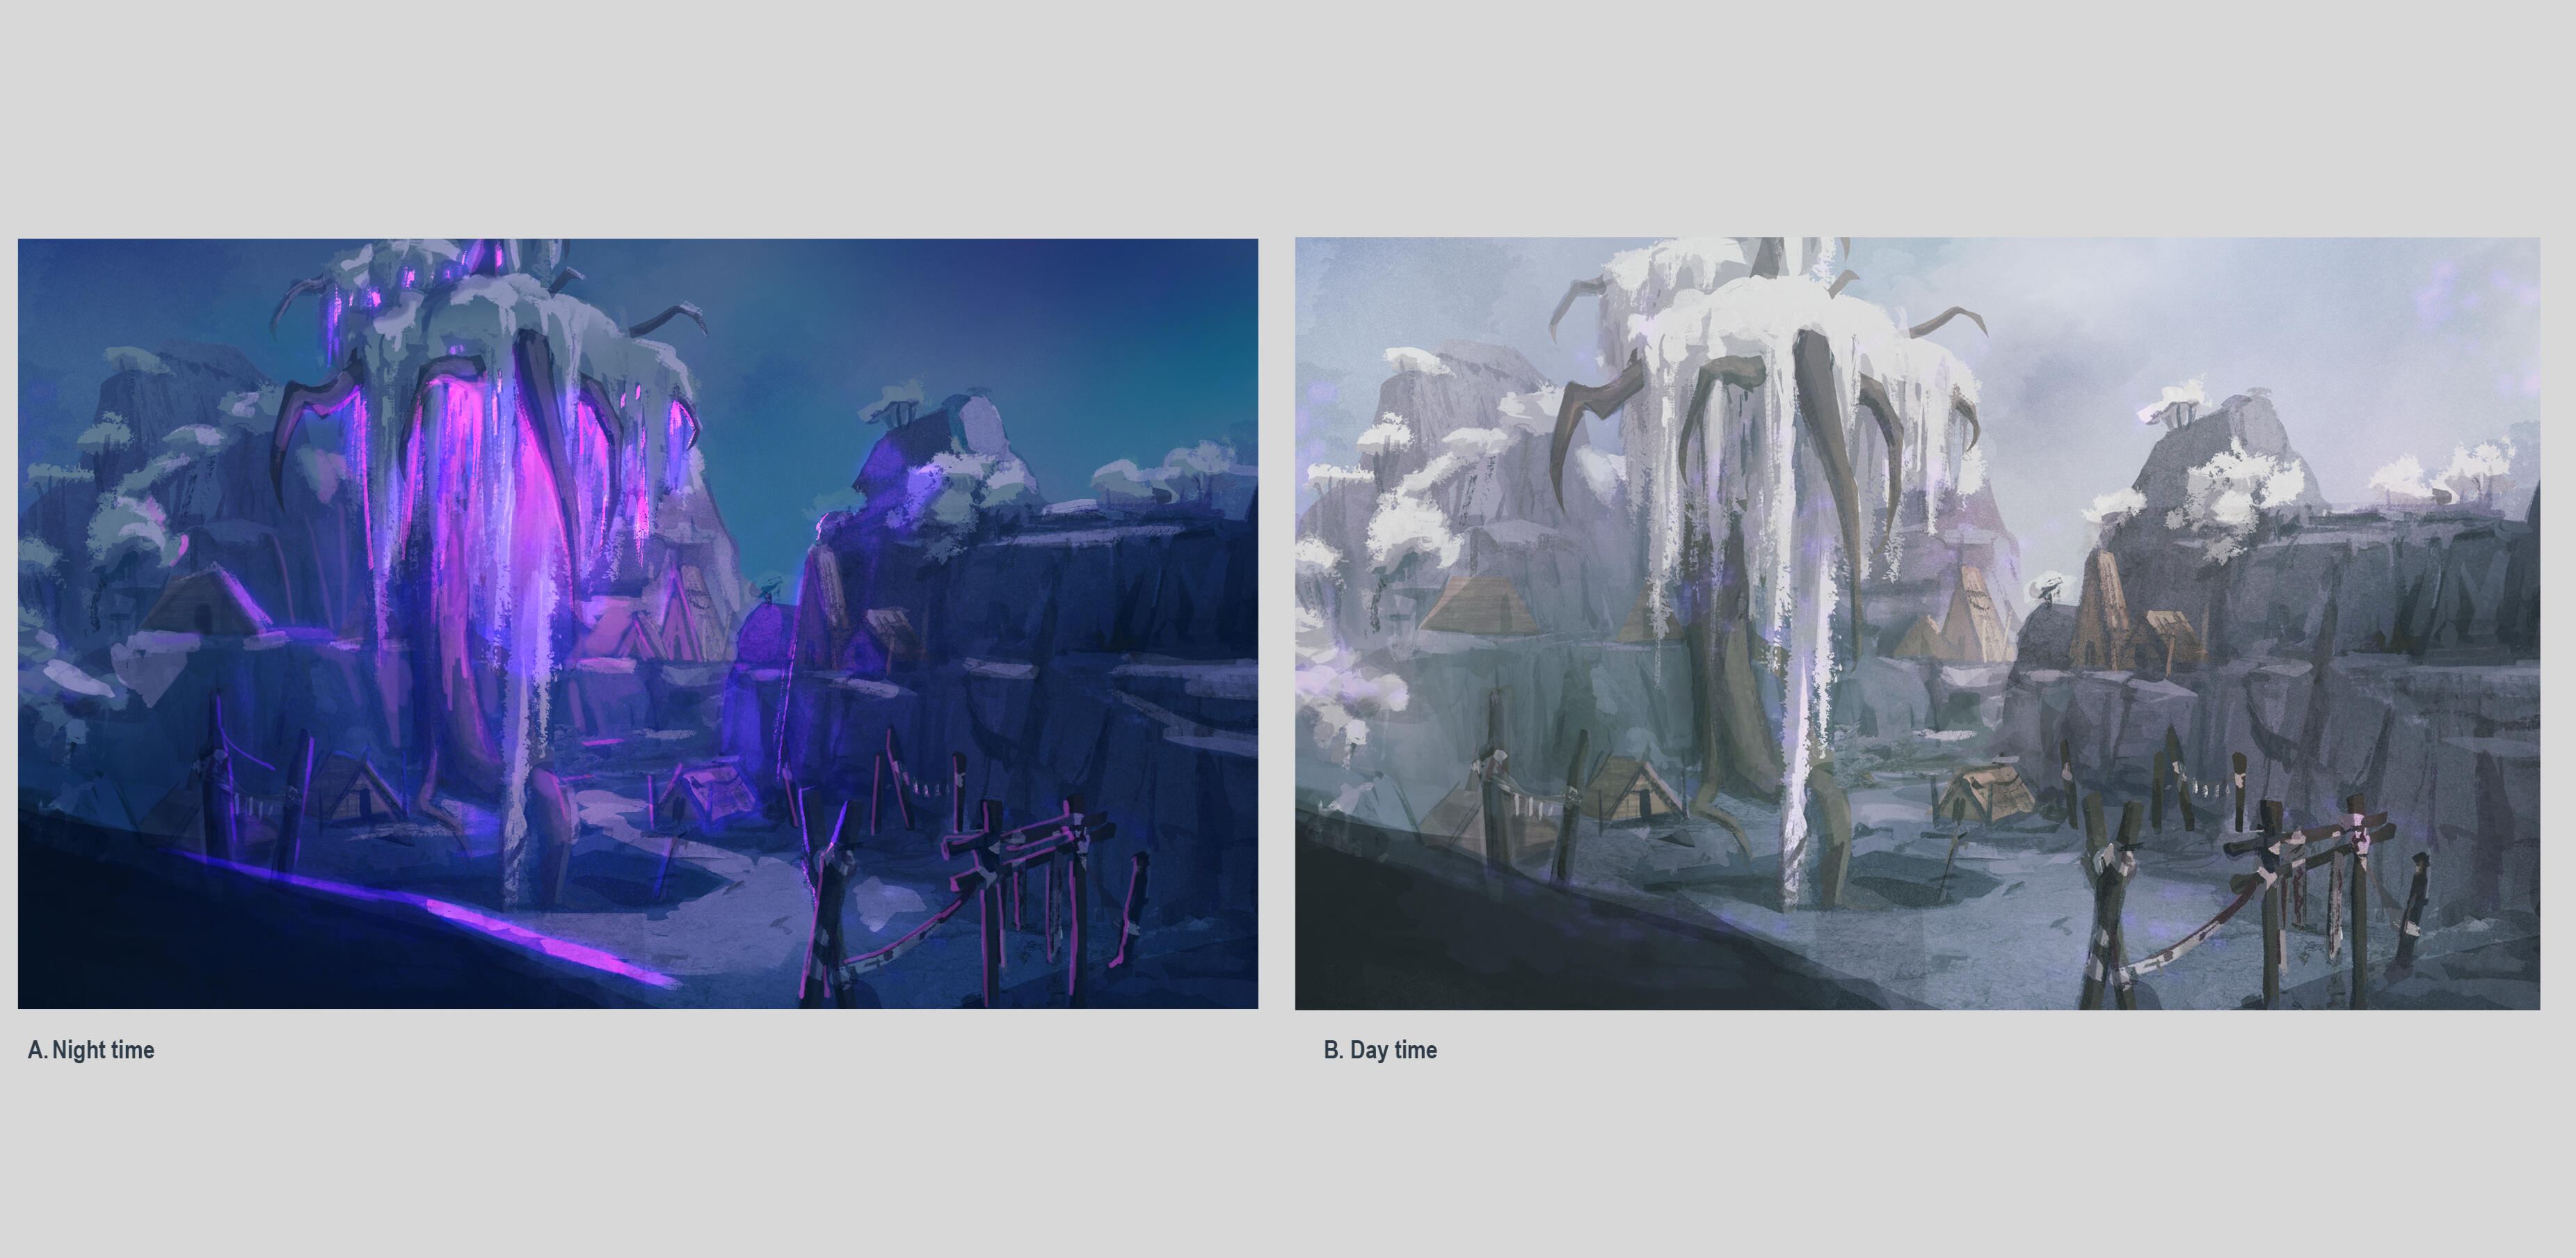Image resolution: width=2576 pixels, height=1258 pixels.
Task: Click the thatched hut on left cliff, night image
Action: click(205, 603)
